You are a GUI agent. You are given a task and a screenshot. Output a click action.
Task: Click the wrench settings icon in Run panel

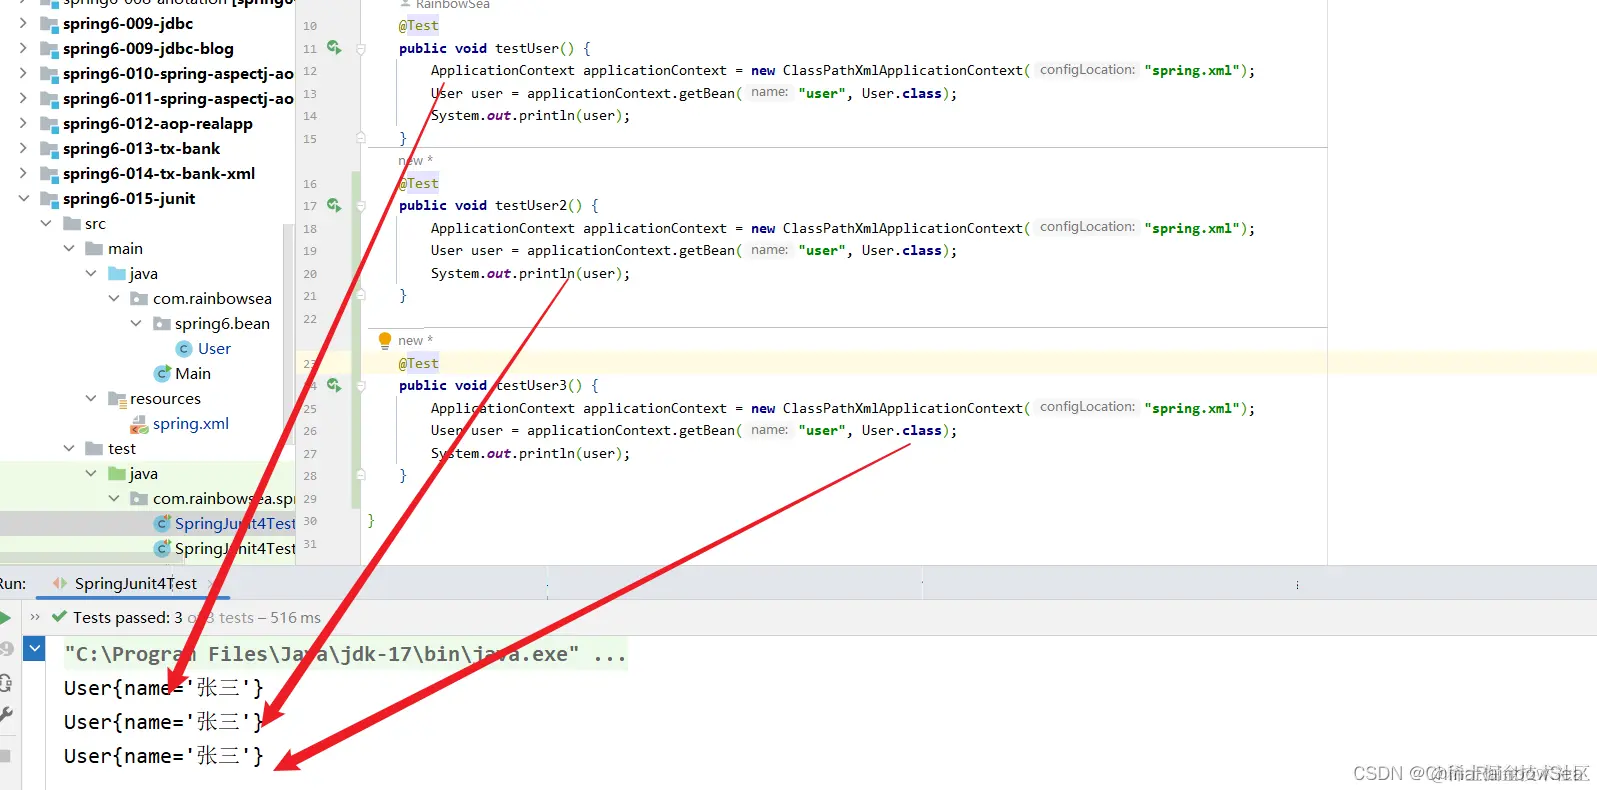(x=5, y=714)
